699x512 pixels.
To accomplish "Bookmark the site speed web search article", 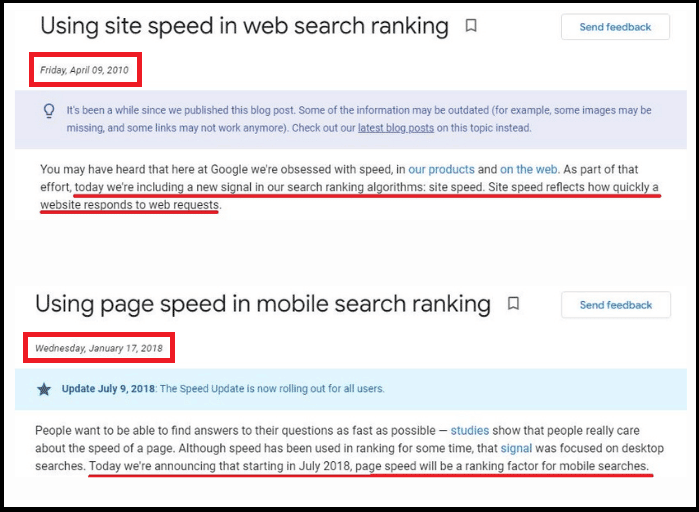I will click(471, 26).
